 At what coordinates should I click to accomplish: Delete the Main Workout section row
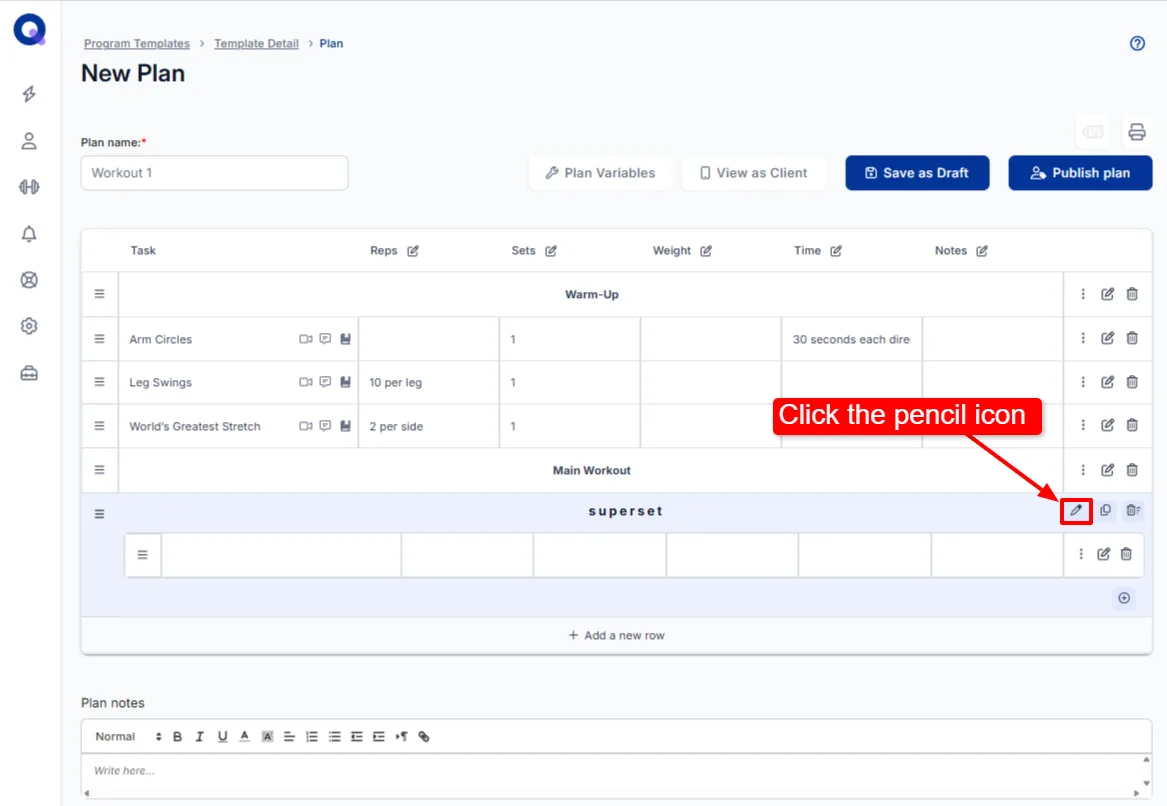(1132, 470)
